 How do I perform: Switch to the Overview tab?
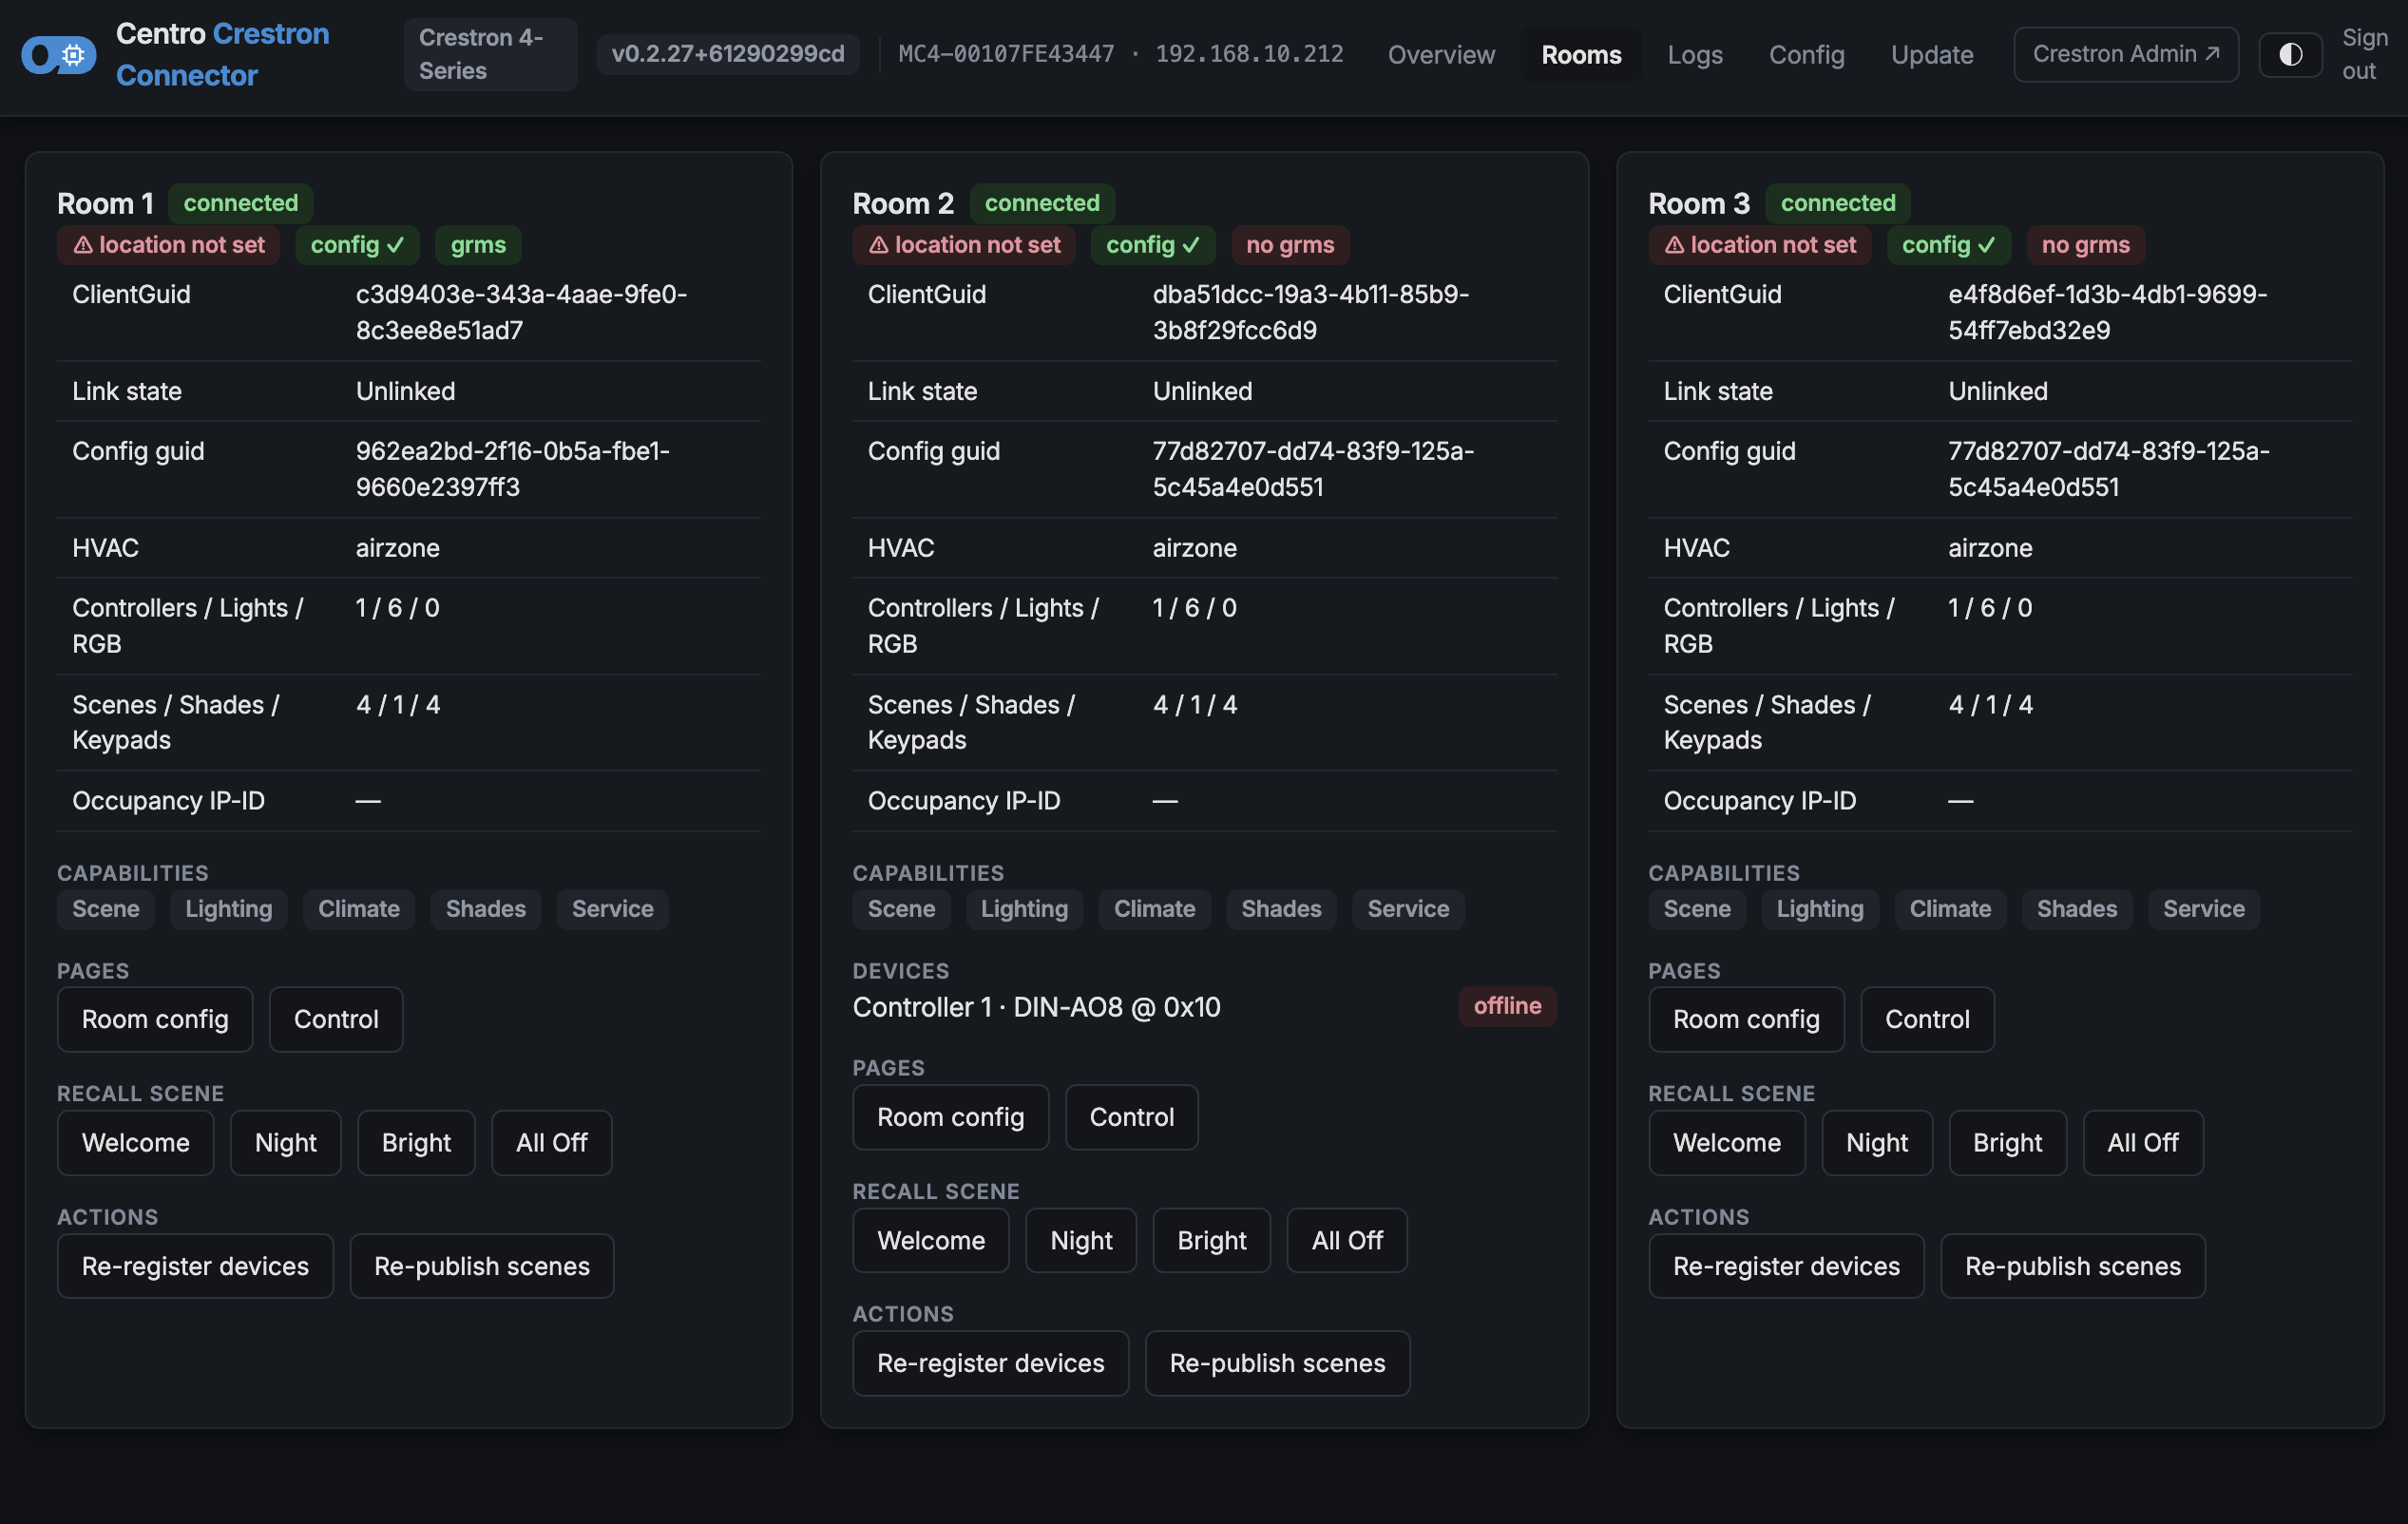[x=1441, y=54]
